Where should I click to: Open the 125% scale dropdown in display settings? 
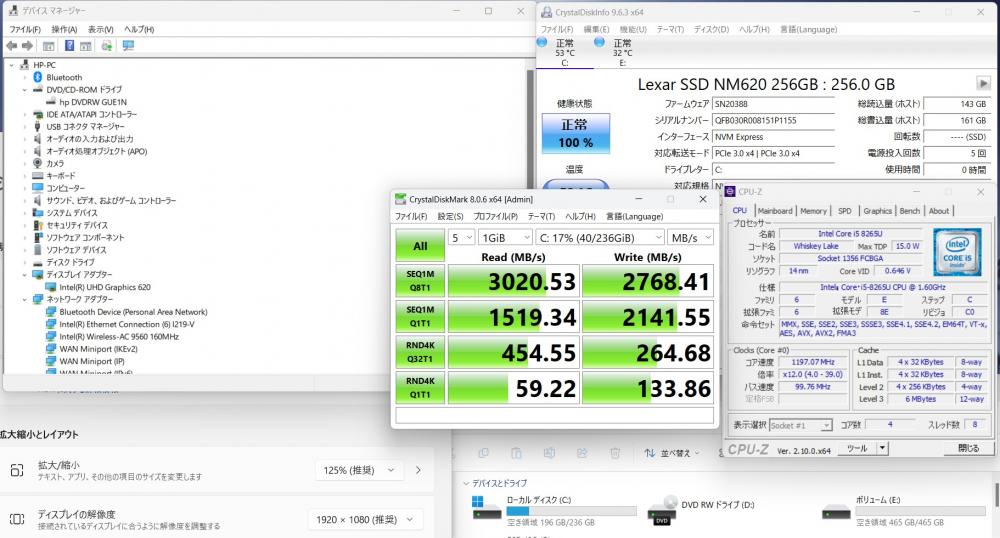[359, 470]
